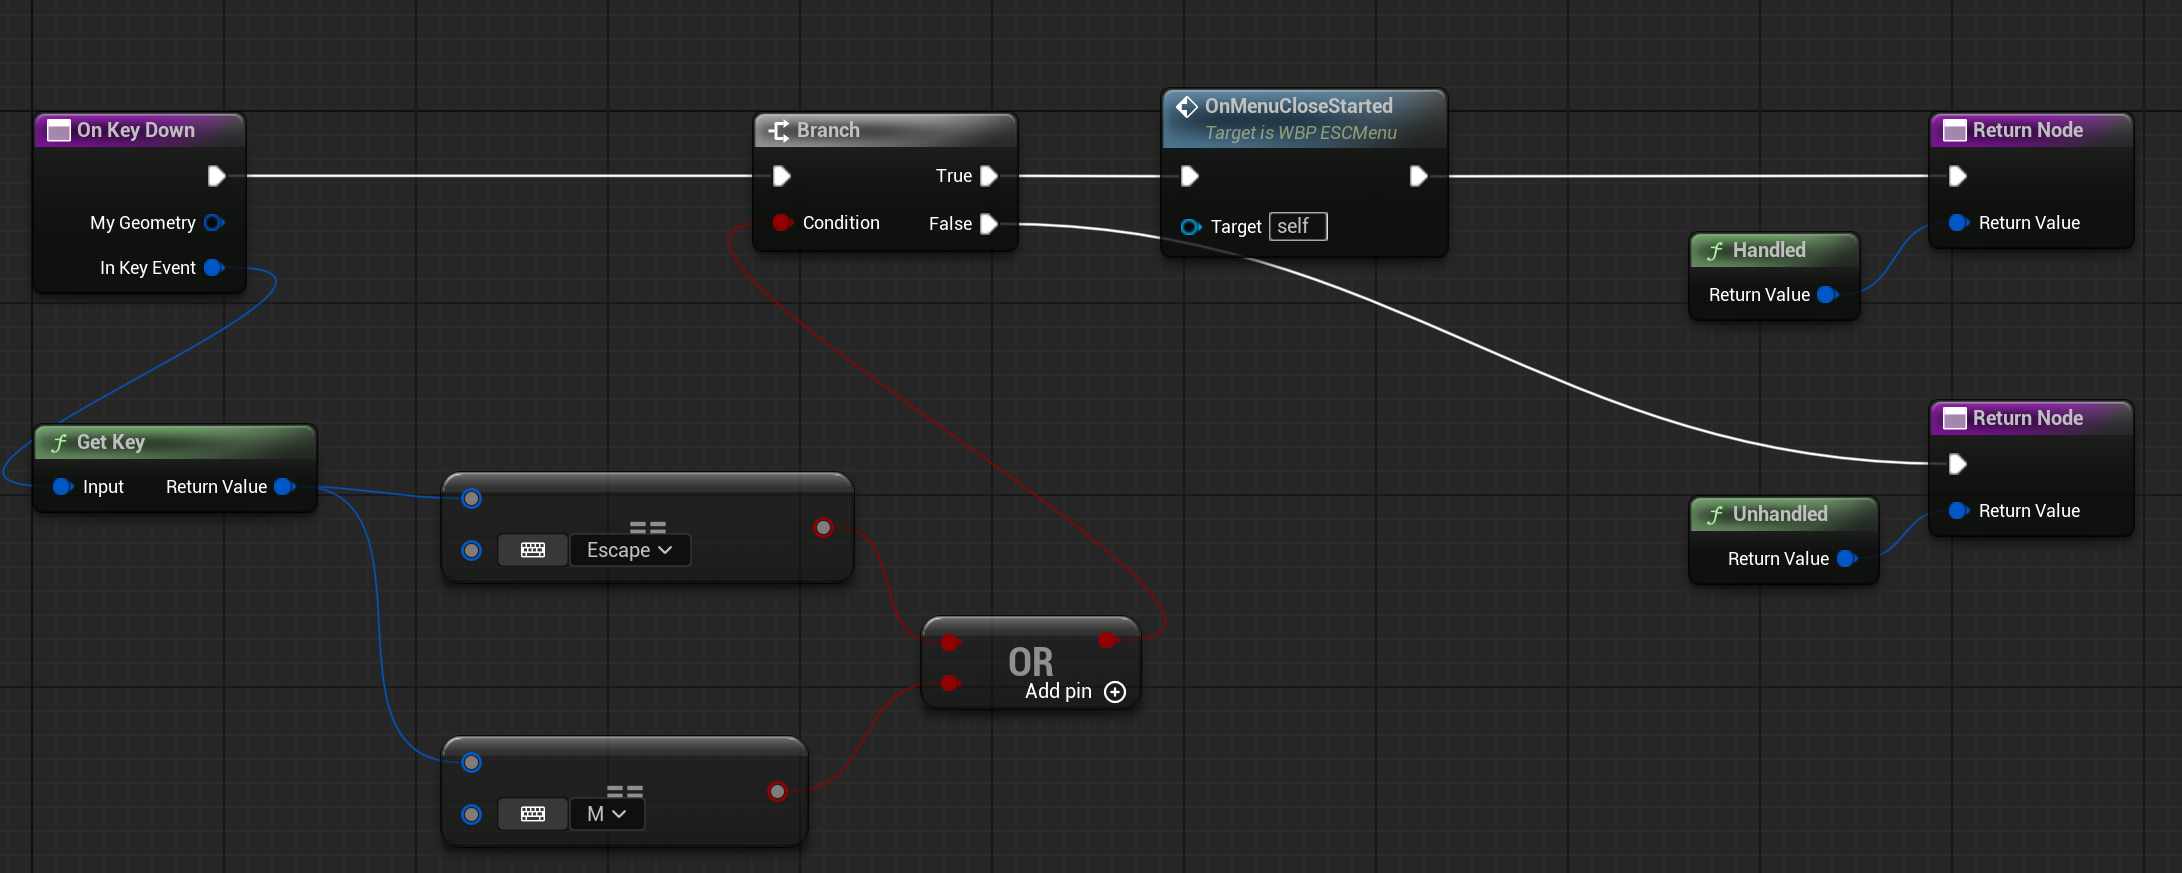Click the On Key Down execution output pin
The height and width of the screenshot is (873, 2182).
coord(216,176)
